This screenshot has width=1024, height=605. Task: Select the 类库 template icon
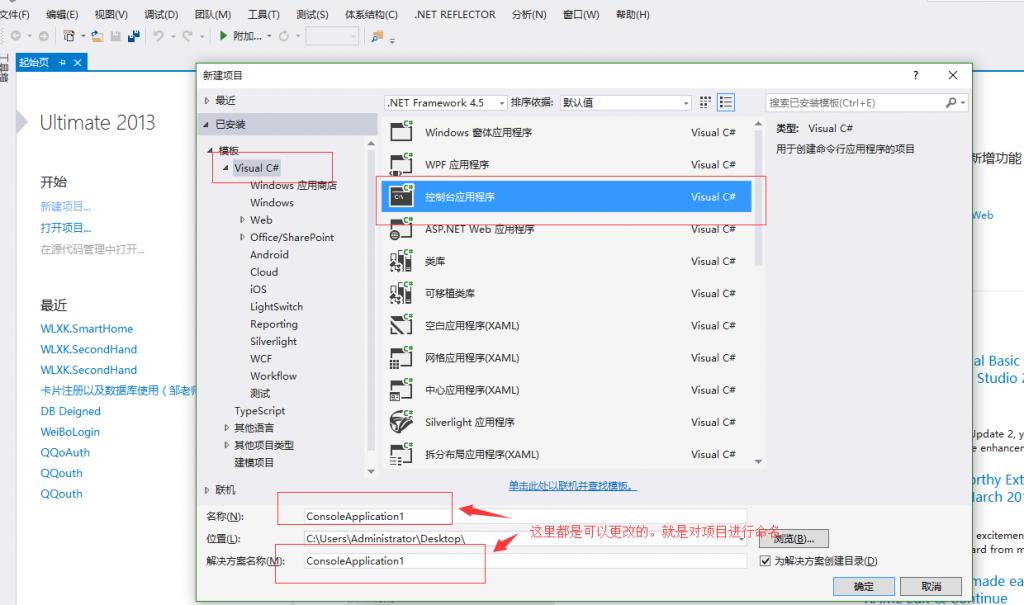coord(400,261)
